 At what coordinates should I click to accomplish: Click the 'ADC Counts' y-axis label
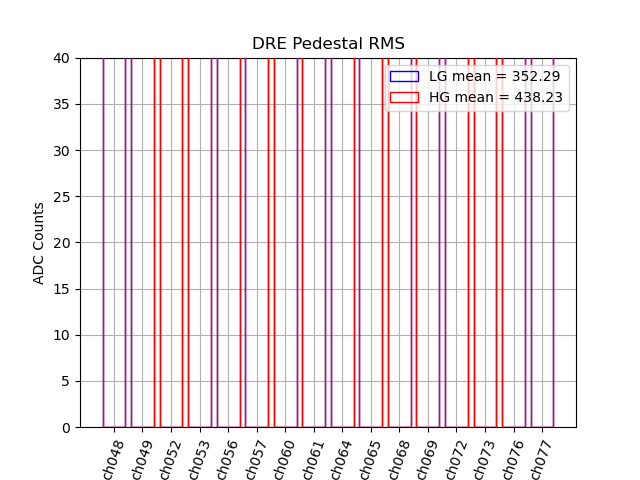click(39, 243)
